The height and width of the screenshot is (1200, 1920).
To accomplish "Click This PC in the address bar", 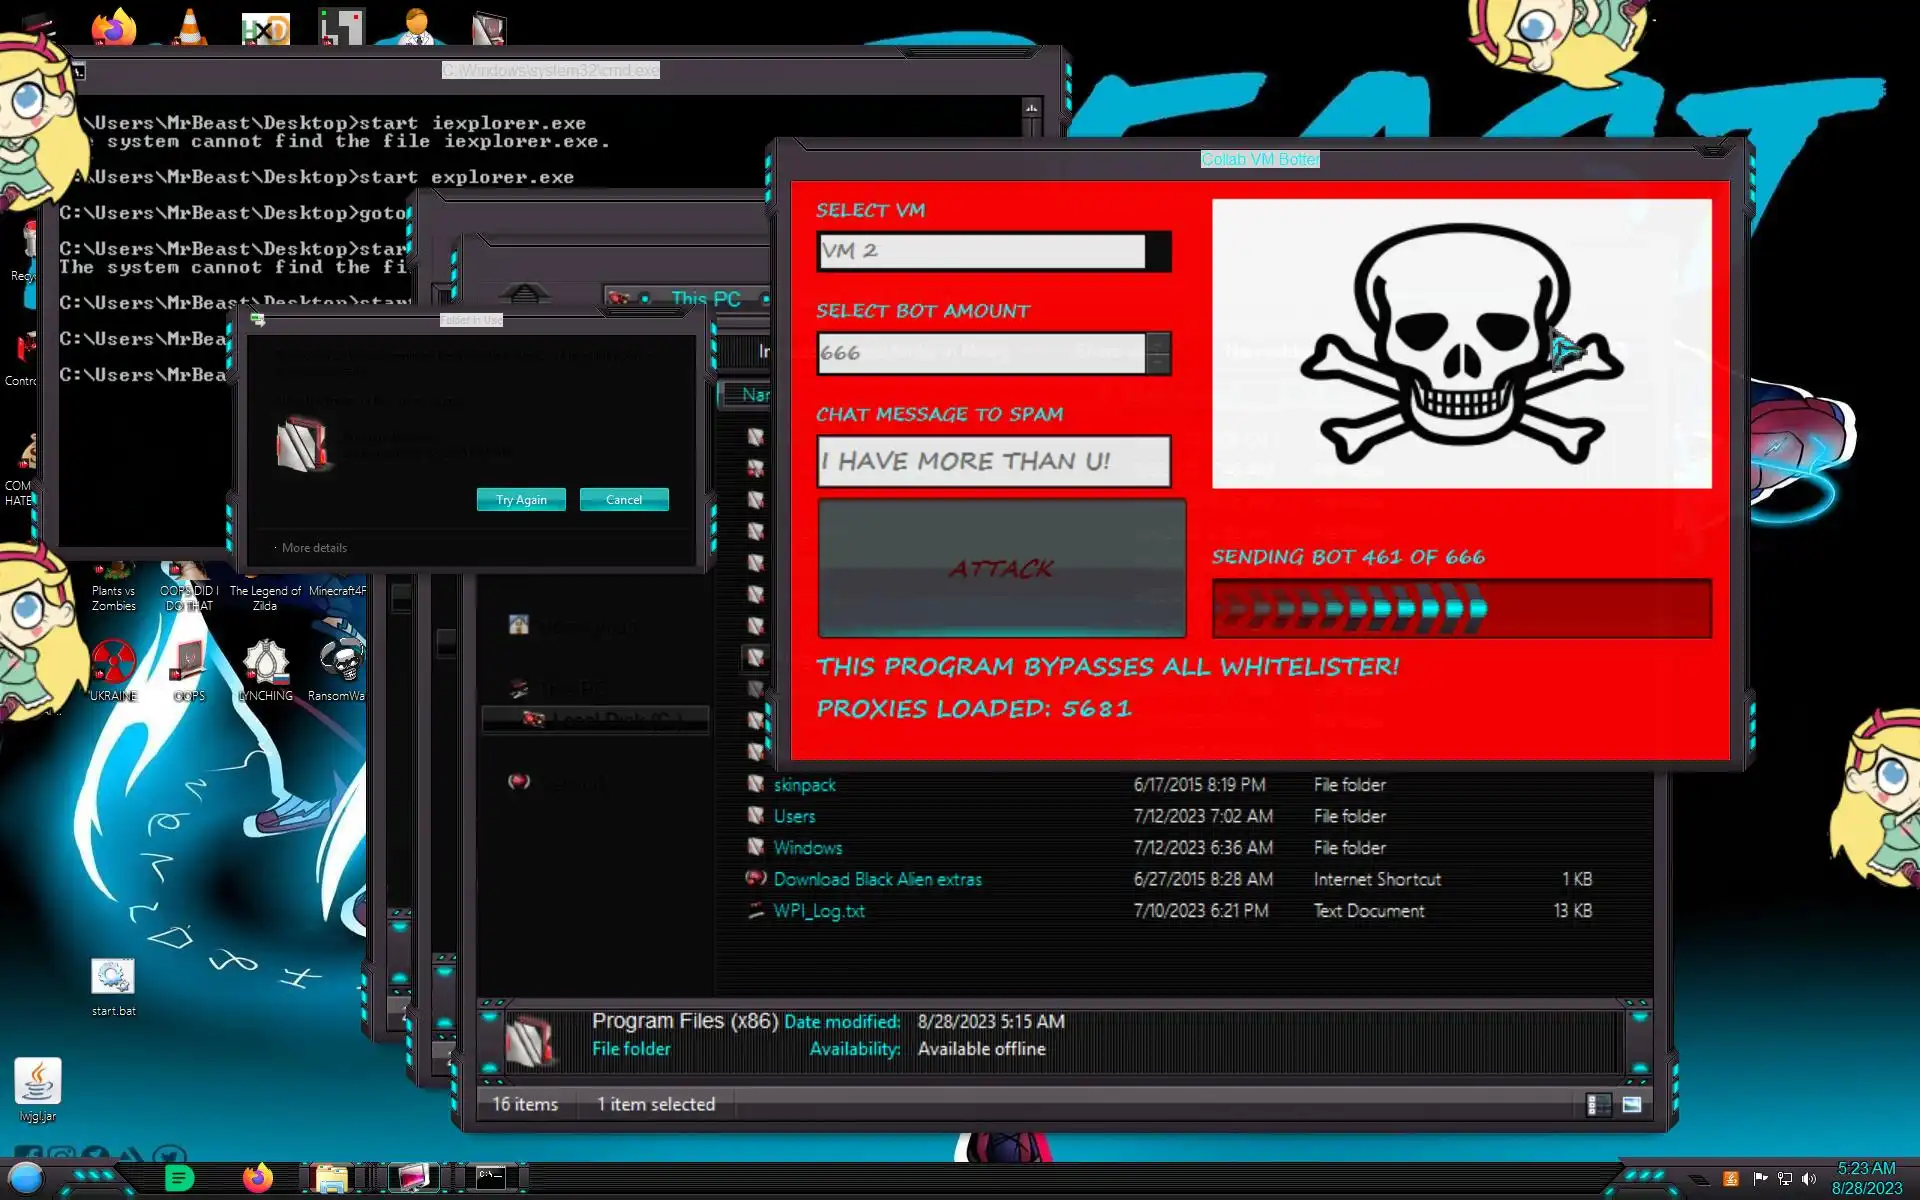I will [x=705, y=298].
